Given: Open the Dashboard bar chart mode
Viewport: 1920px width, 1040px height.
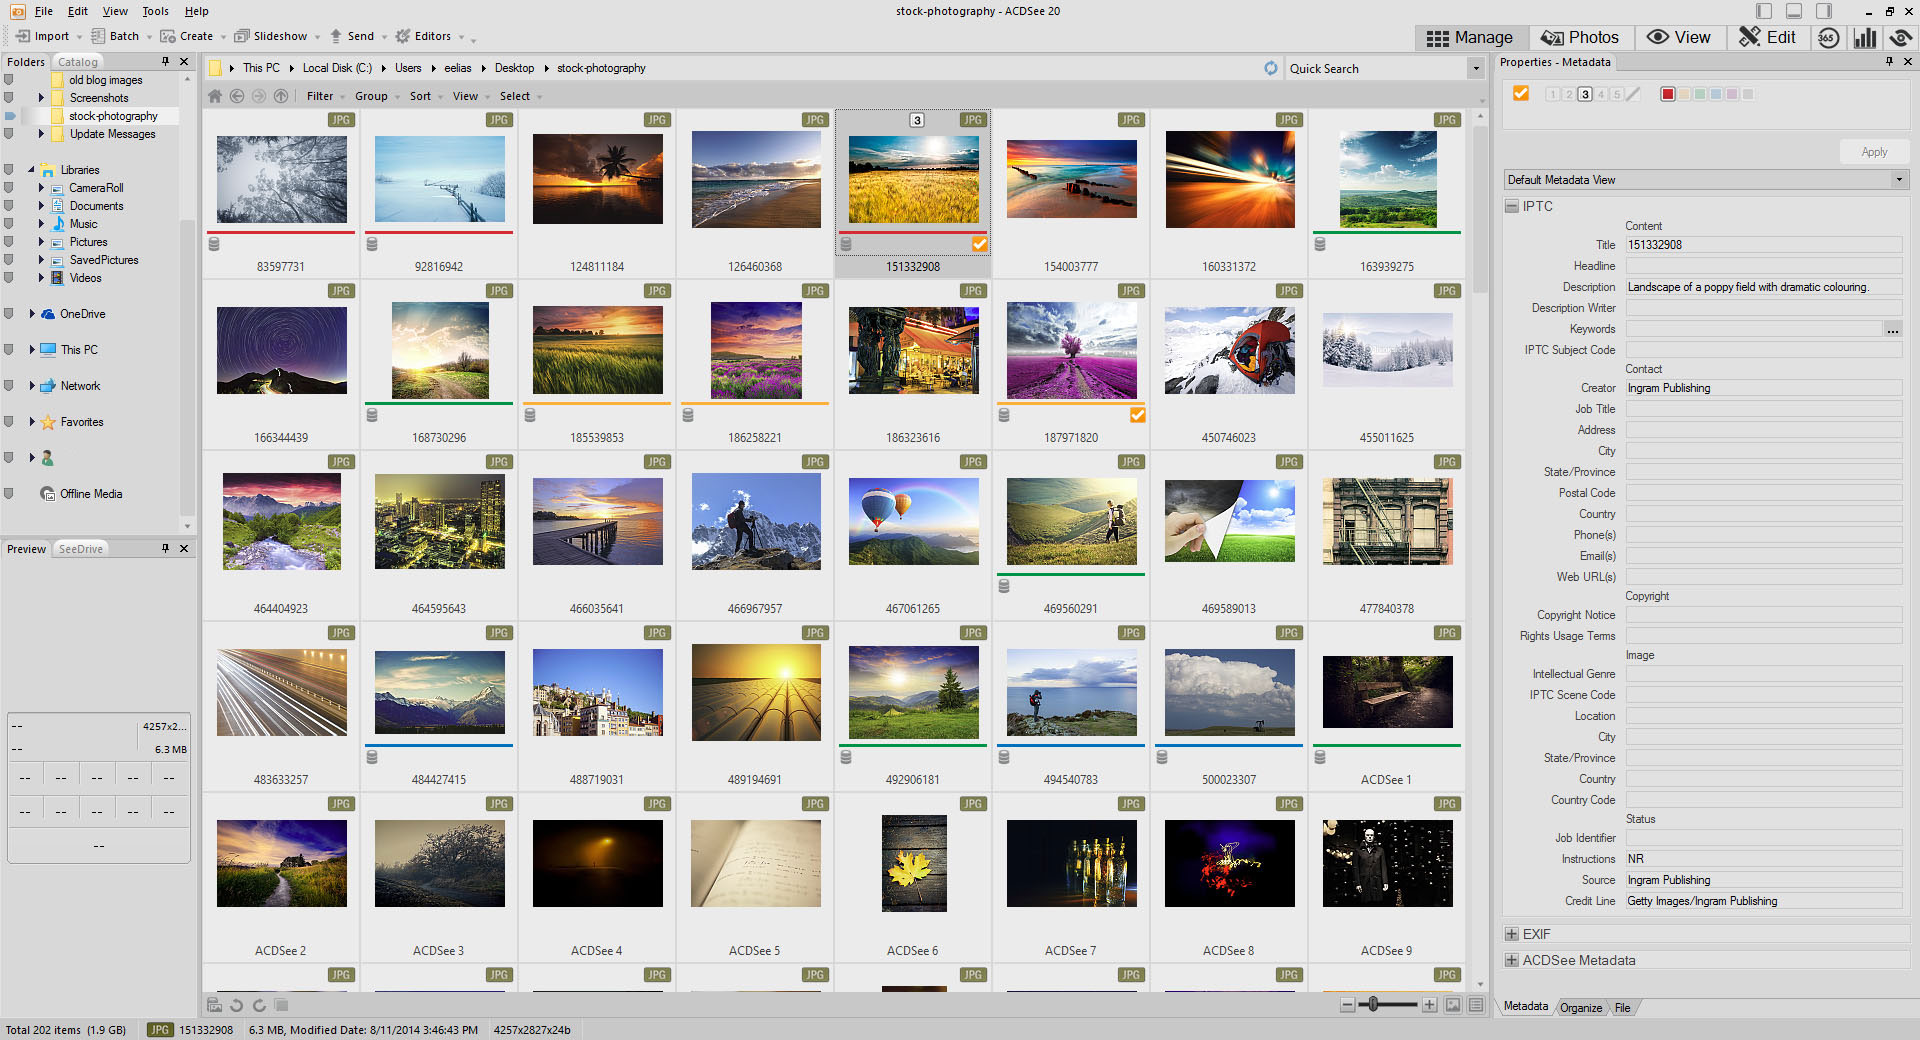Looking at the screenshot, I should coord(1865,38).
